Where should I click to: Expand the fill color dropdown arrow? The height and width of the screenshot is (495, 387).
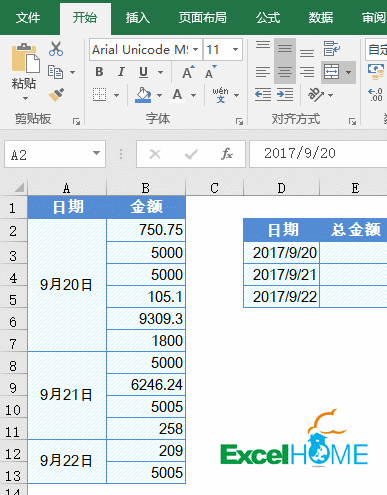(159, 95)
